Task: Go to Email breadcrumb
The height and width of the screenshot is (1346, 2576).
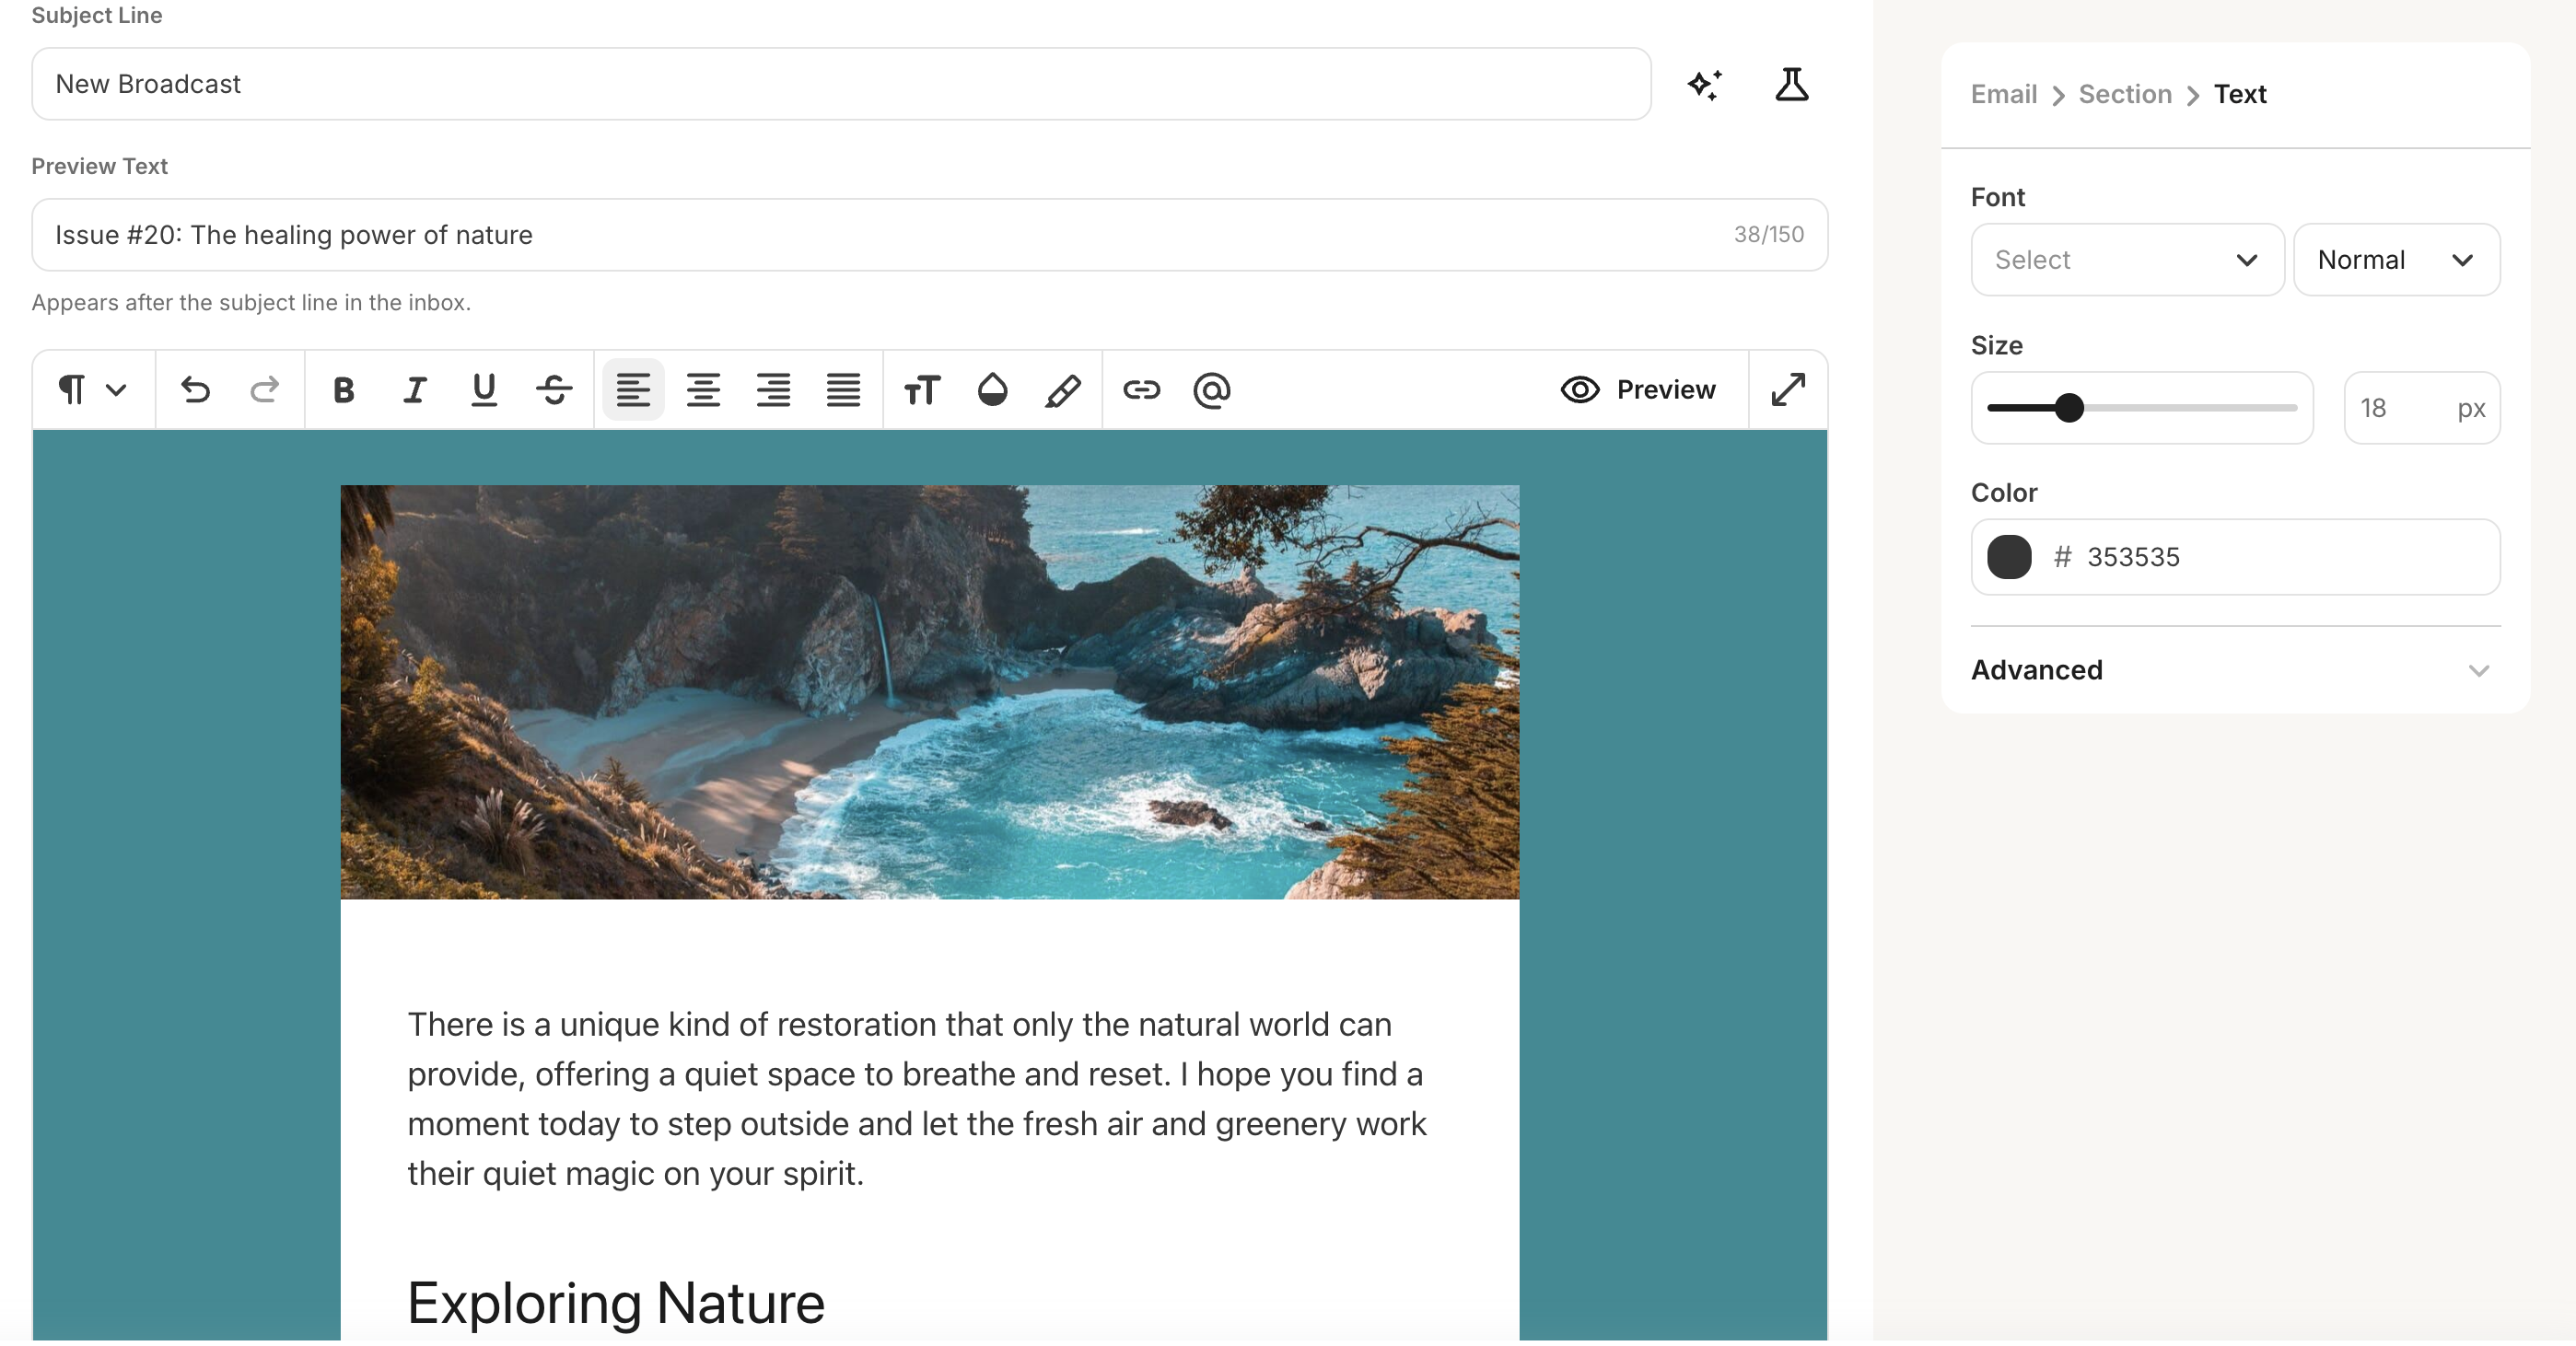Action: coord(2003,94)
